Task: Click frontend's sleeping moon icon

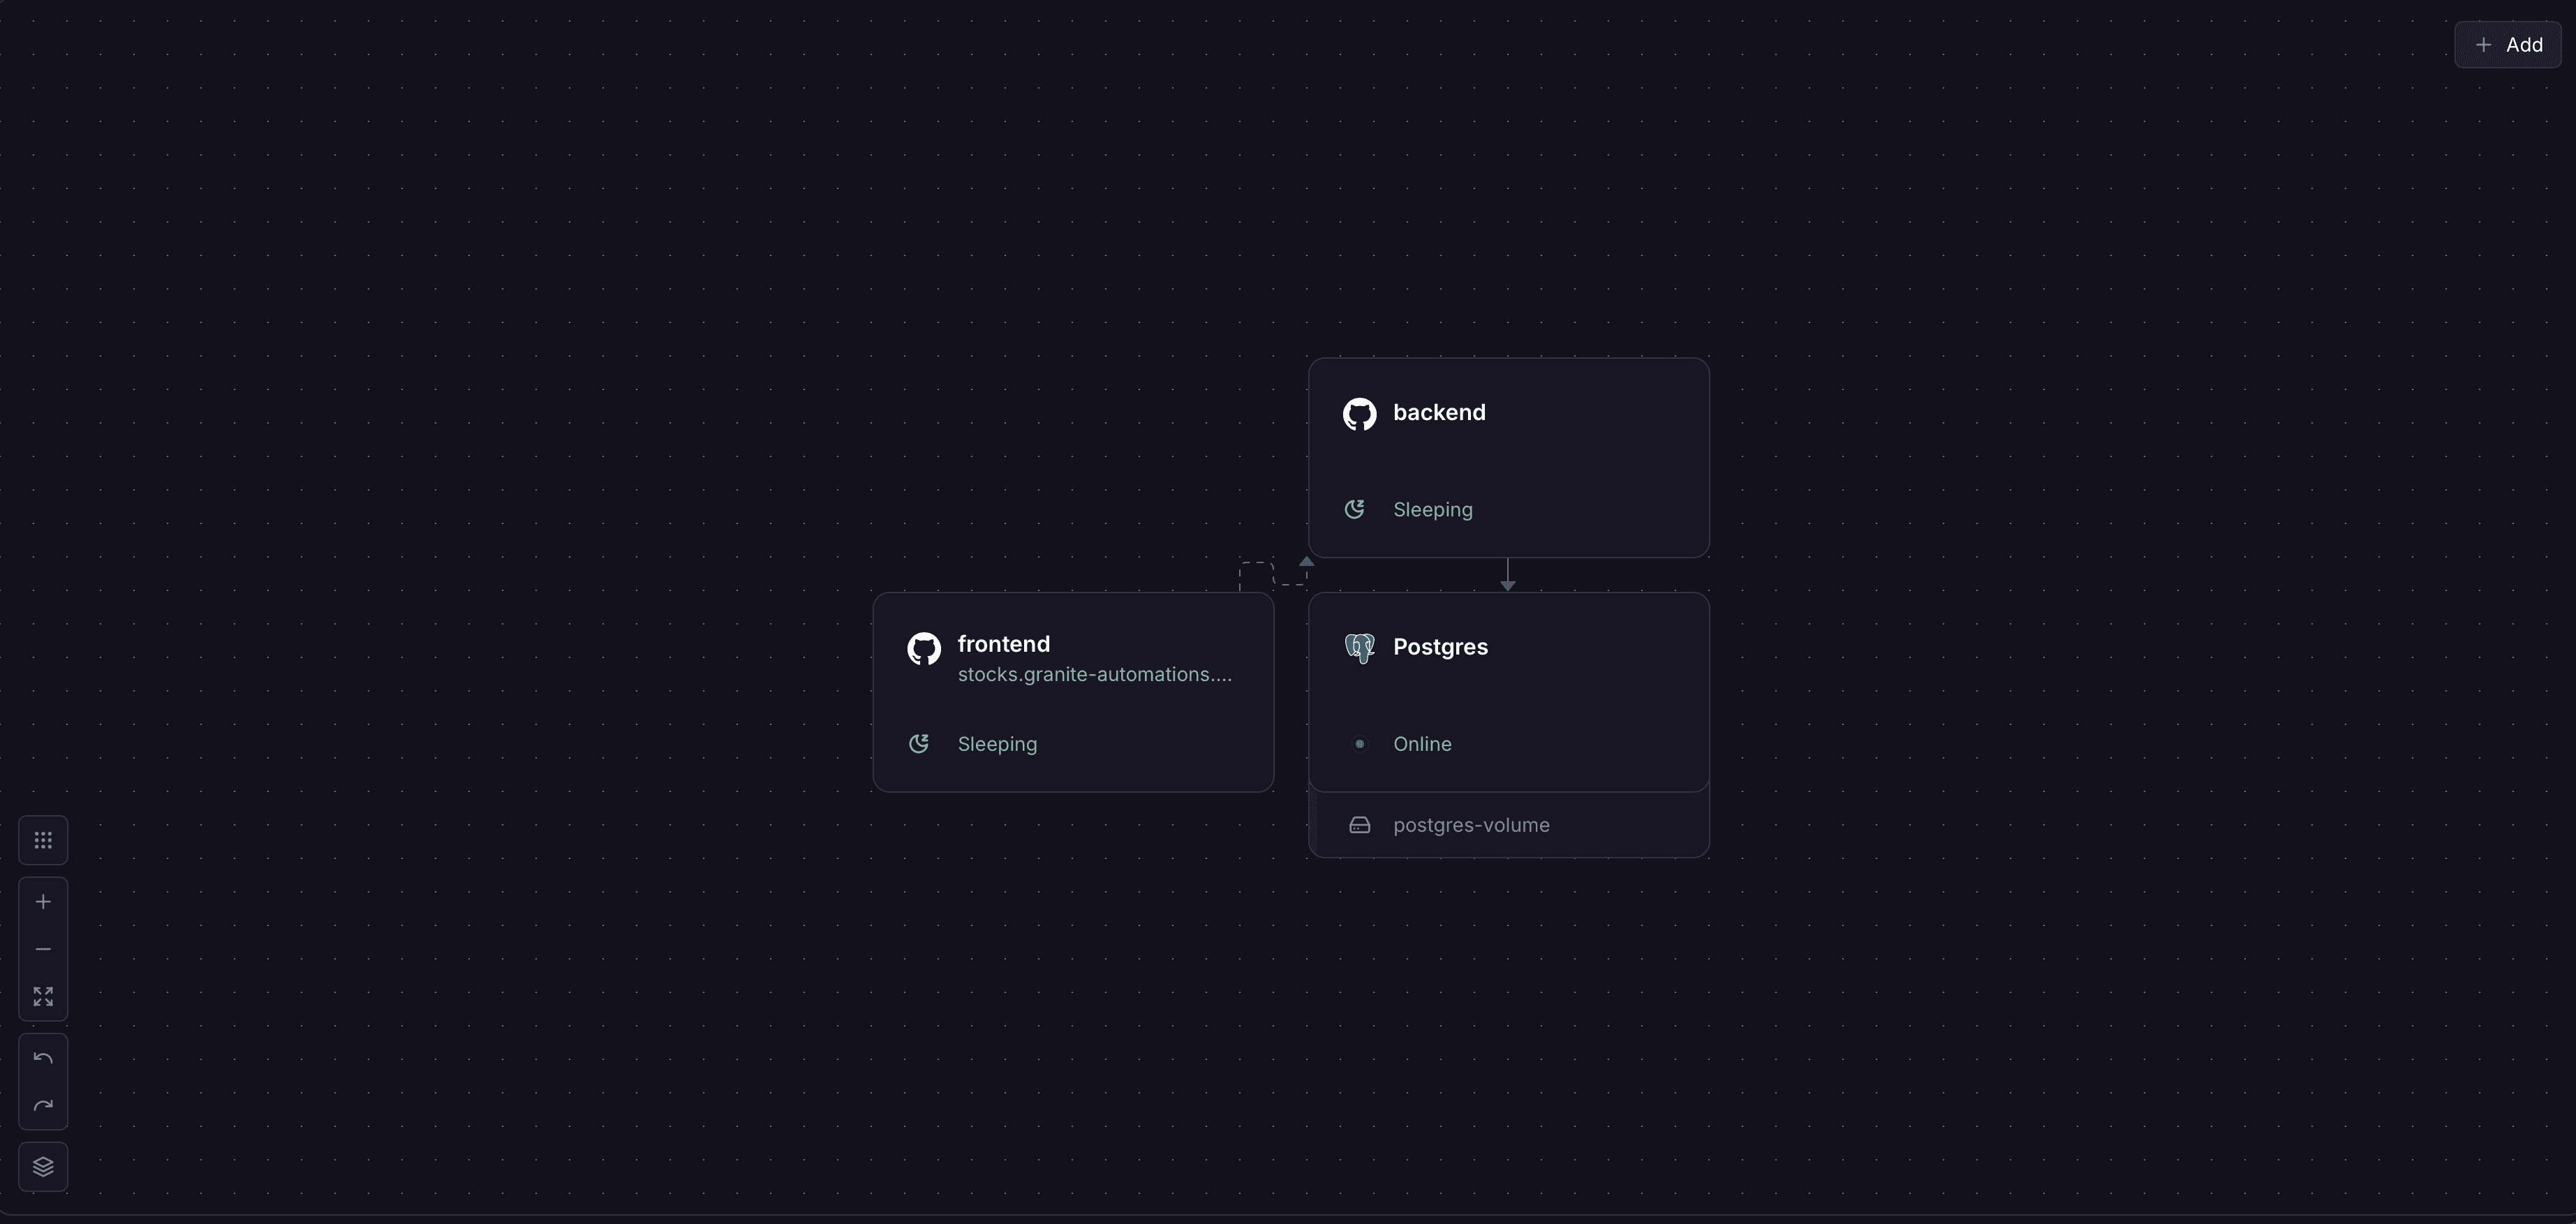Action: click(x=919, y=743)
